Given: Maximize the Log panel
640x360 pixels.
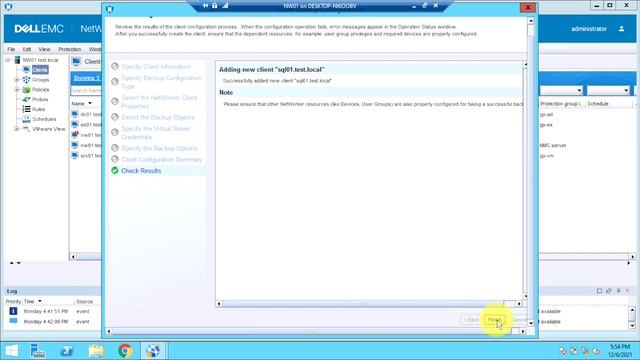Looking at the screenshot, I should pos(599,291).
